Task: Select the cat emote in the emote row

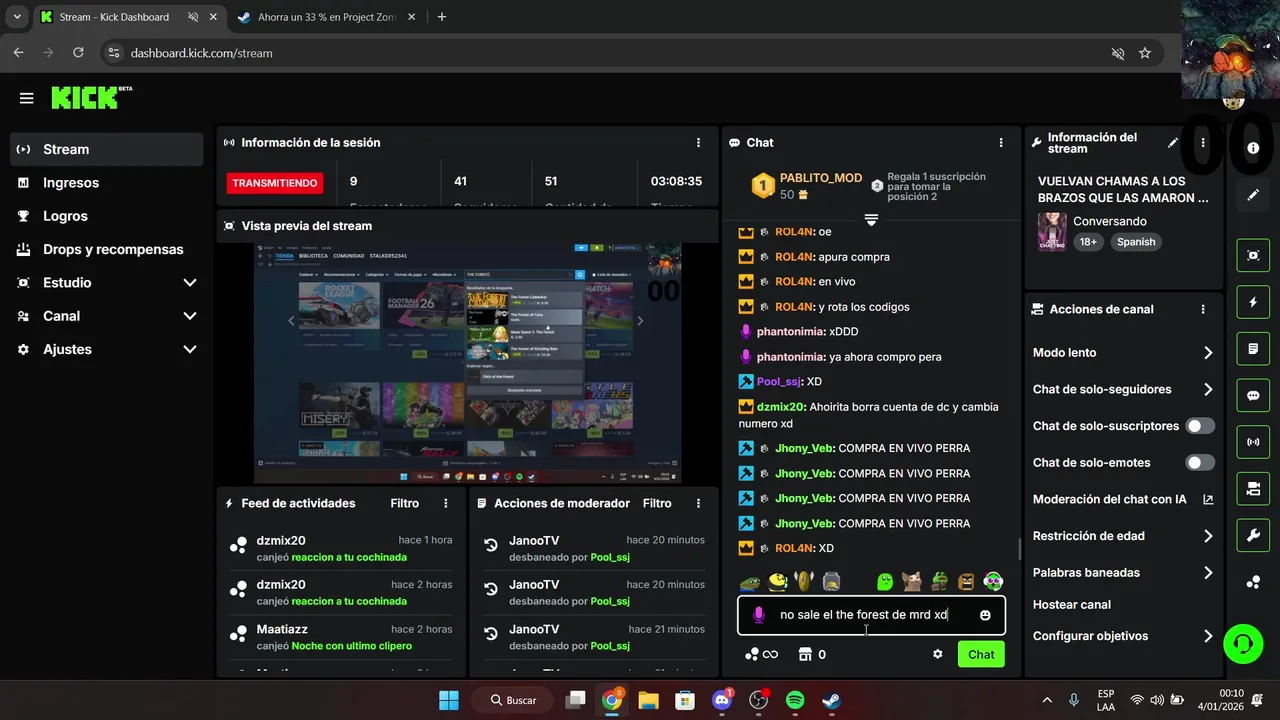Action: coord(911,581)
